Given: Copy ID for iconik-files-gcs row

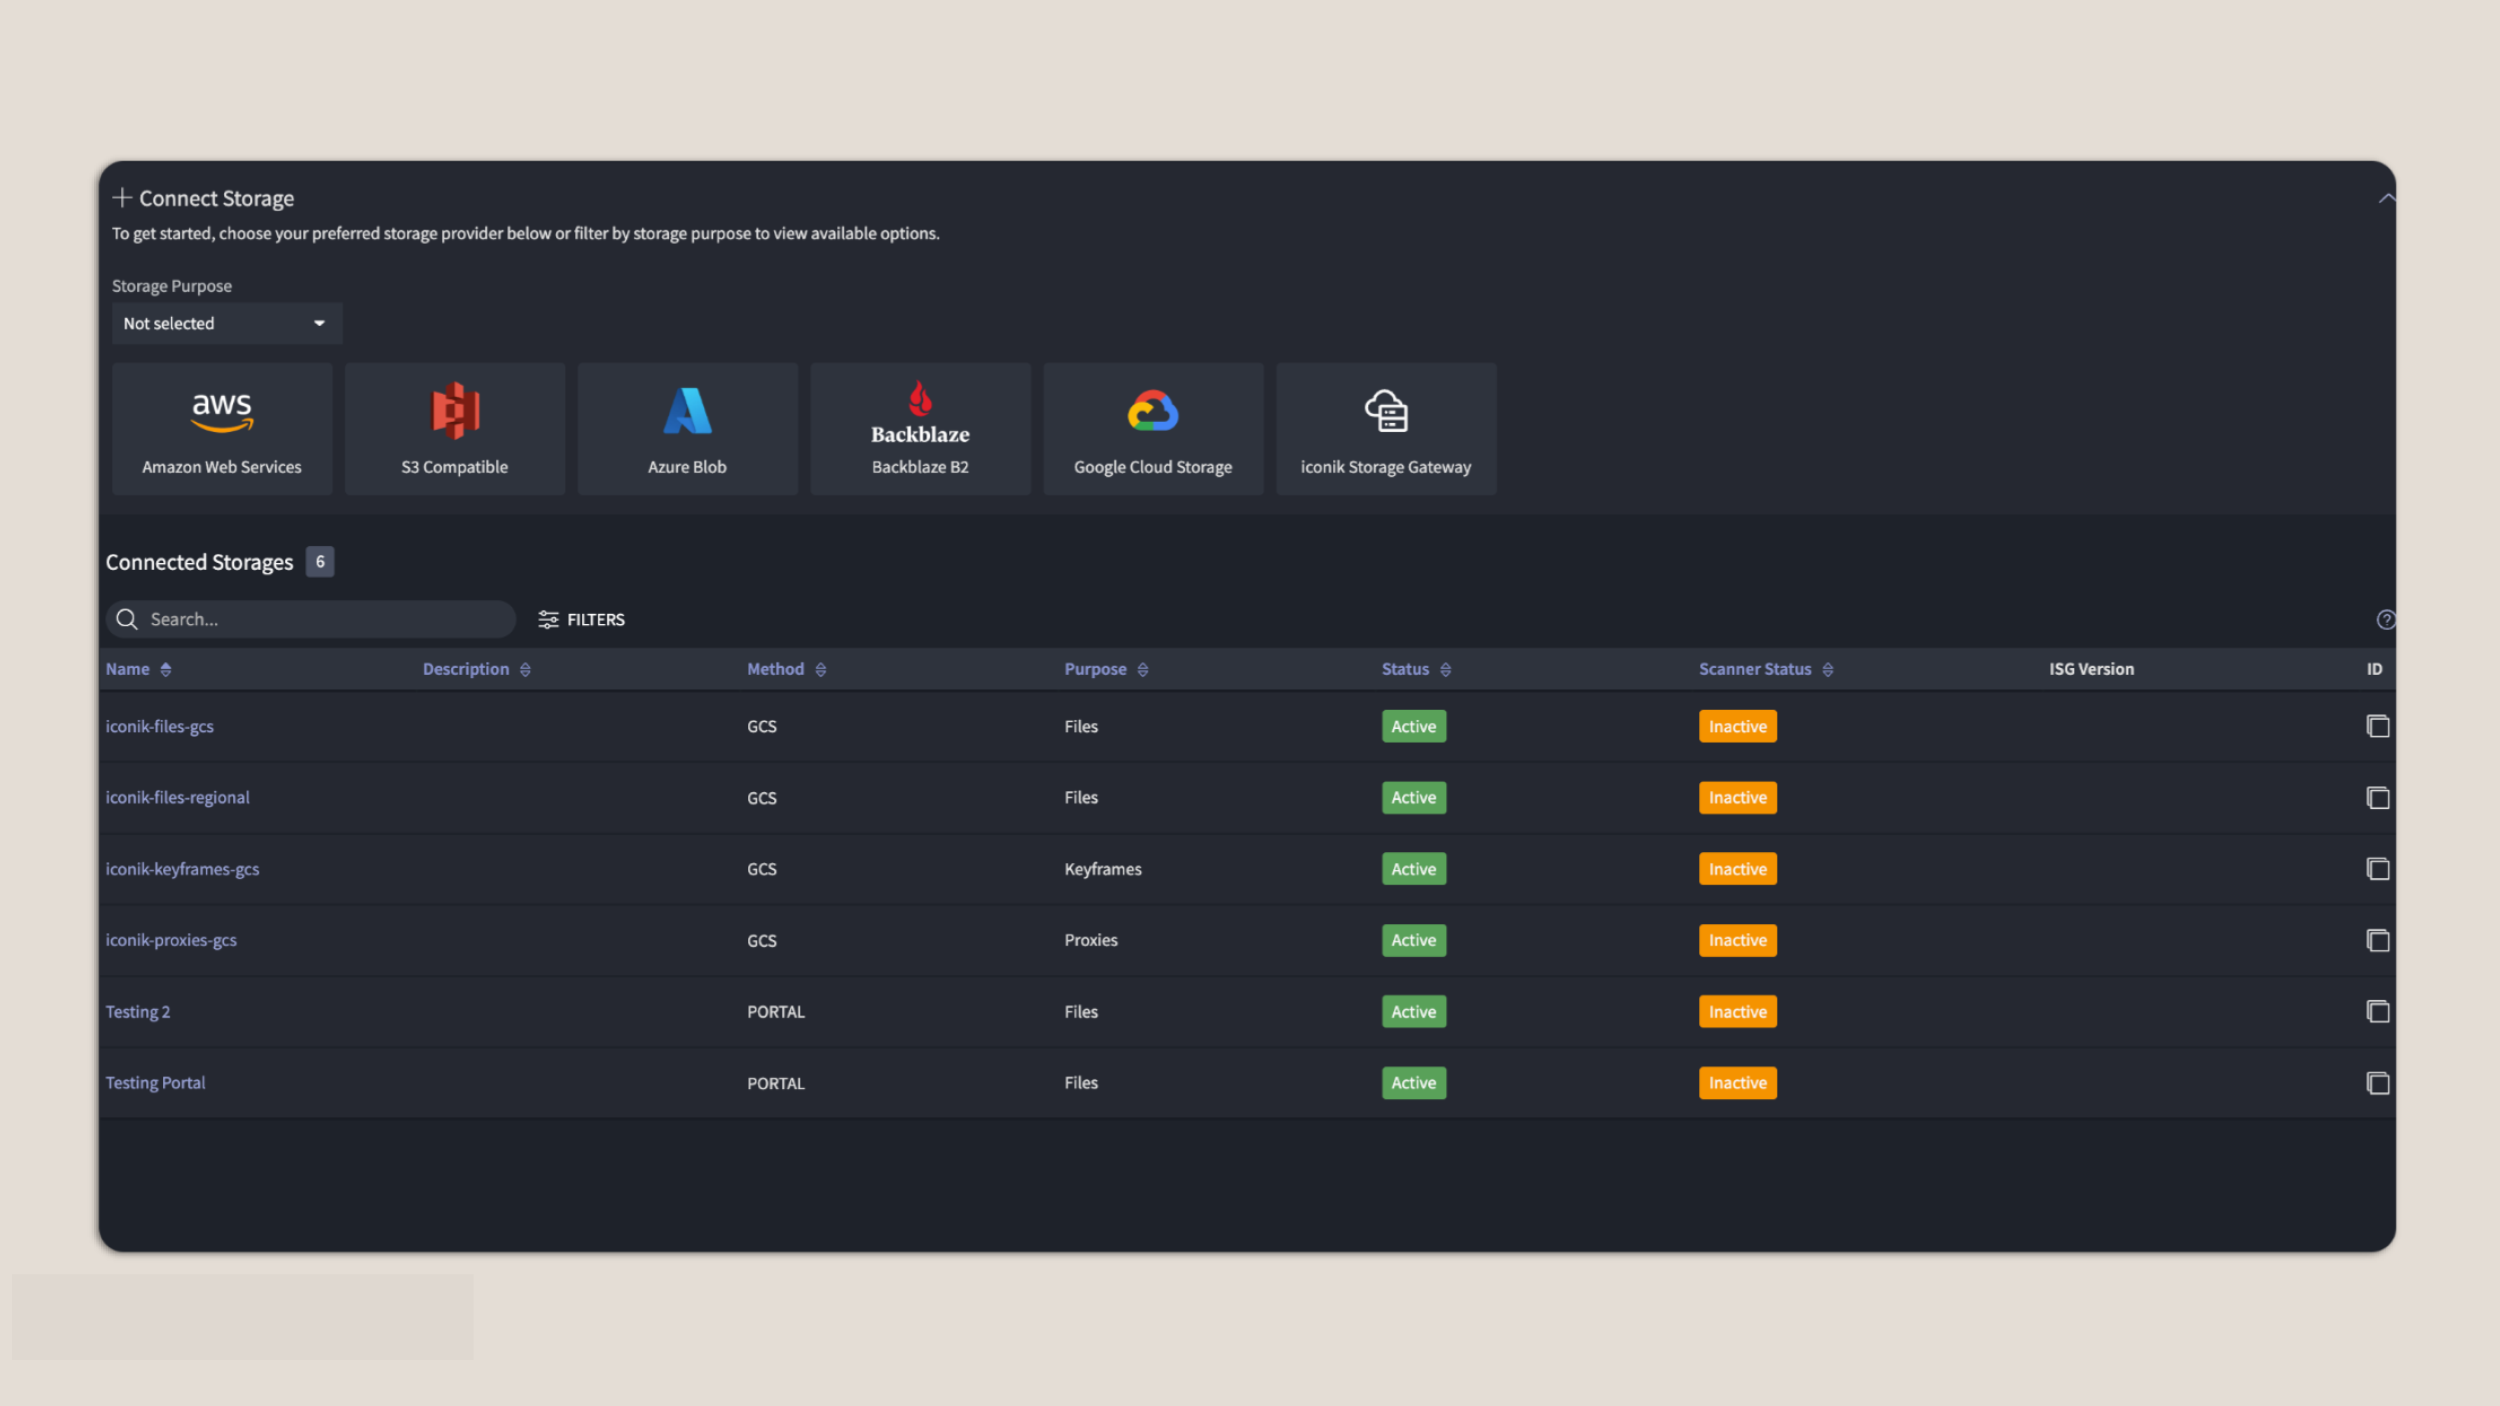Looking at the screenshot, I should [2377, 726].
